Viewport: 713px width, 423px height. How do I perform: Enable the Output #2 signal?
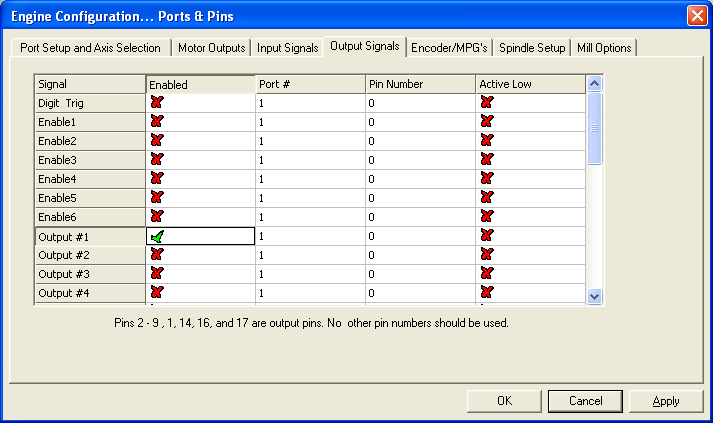[x=157, y=254]
